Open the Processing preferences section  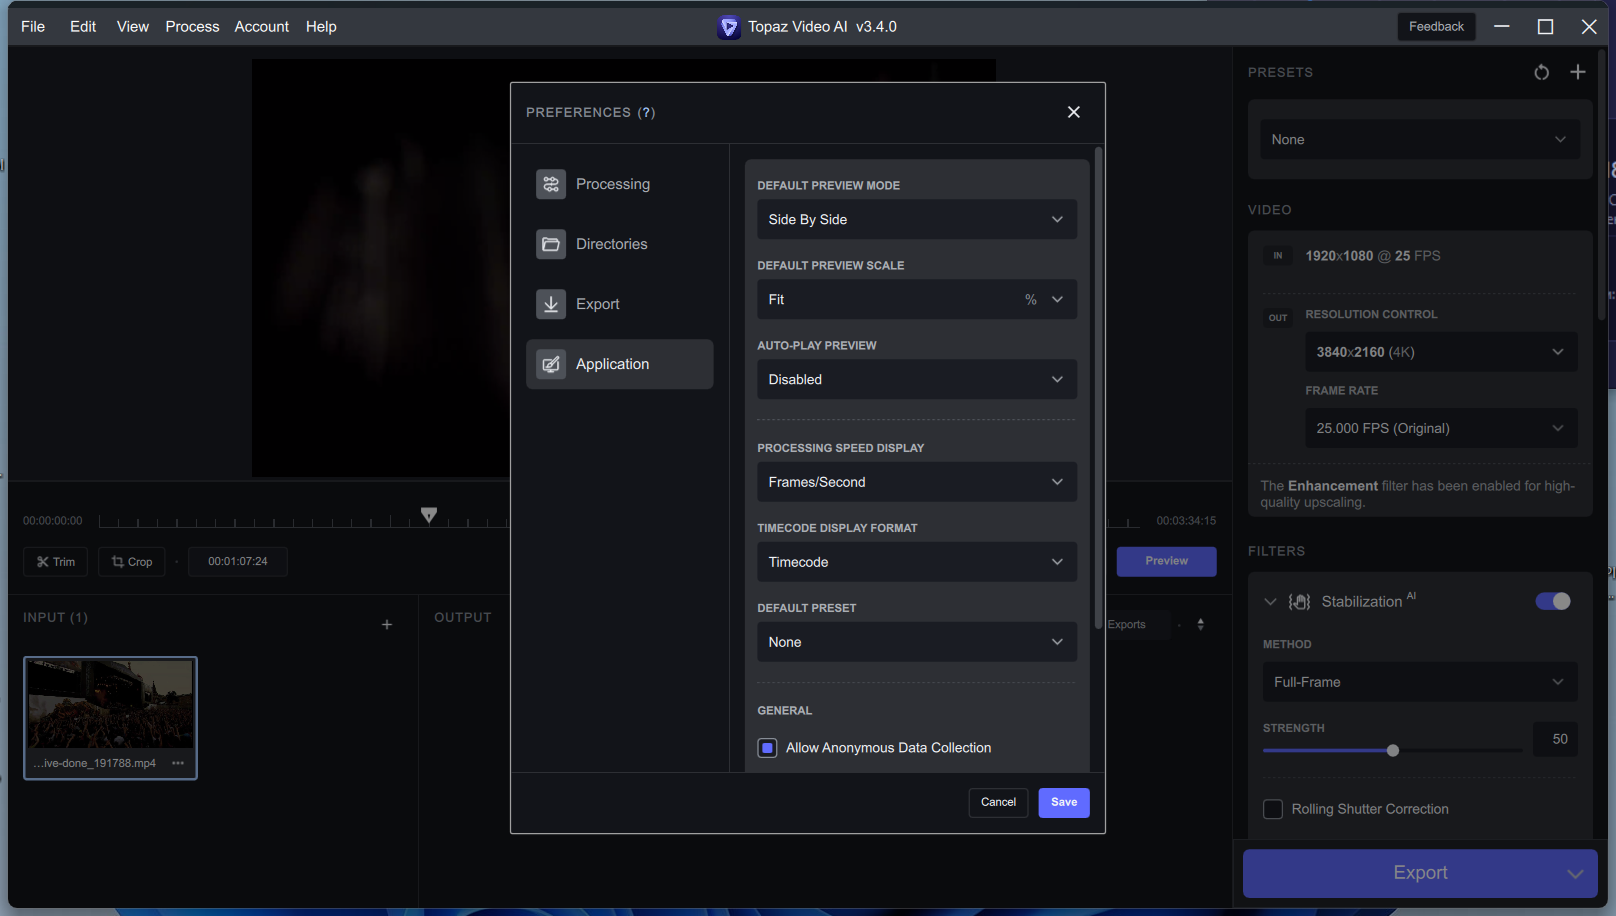point(619,184)
